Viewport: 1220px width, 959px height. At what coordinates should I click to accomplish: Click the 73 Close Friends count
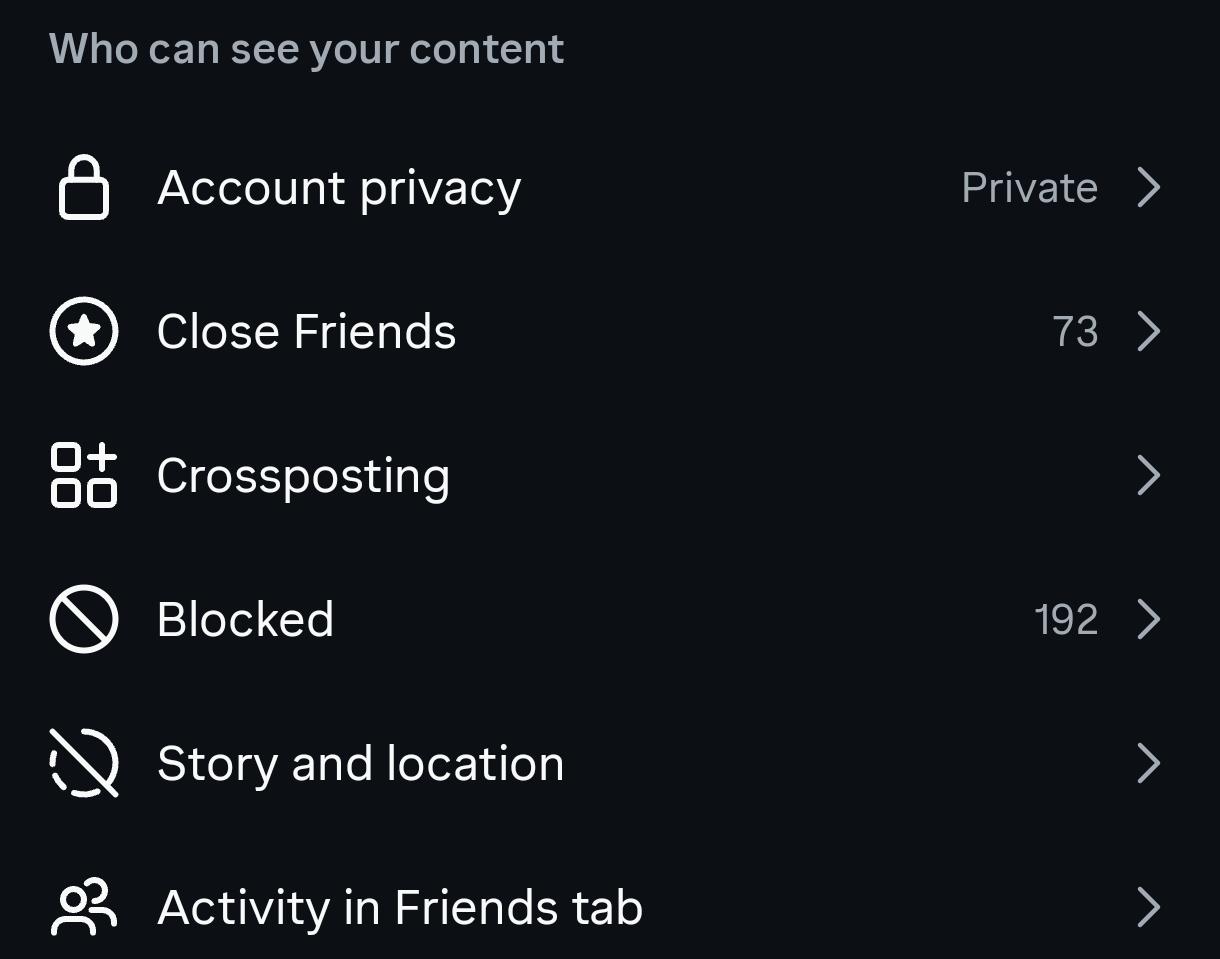pyautogui.click(x=1075, y=332)
